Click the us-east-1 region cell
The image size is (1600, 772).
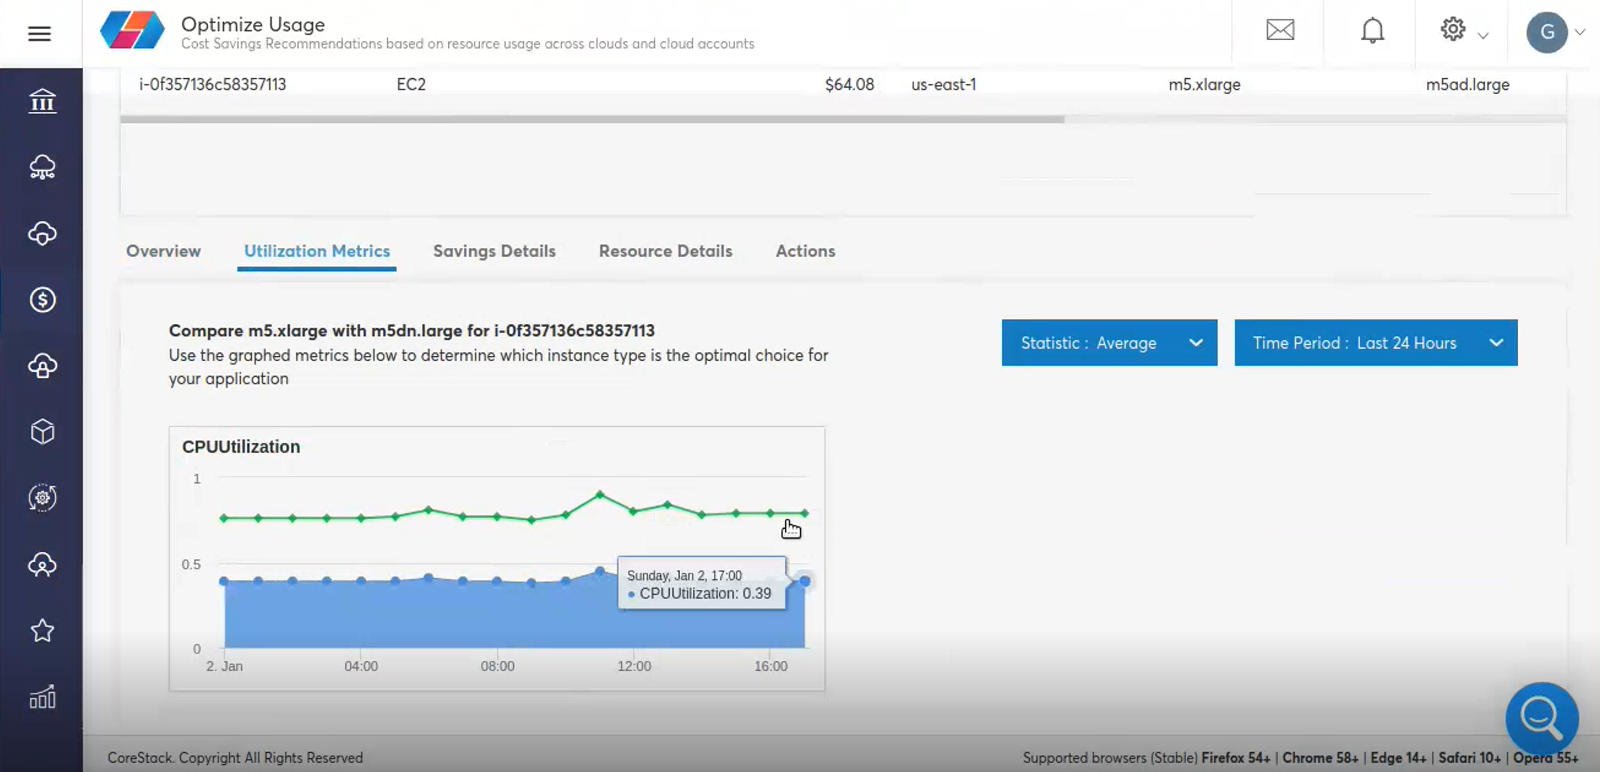click(943, 85)
